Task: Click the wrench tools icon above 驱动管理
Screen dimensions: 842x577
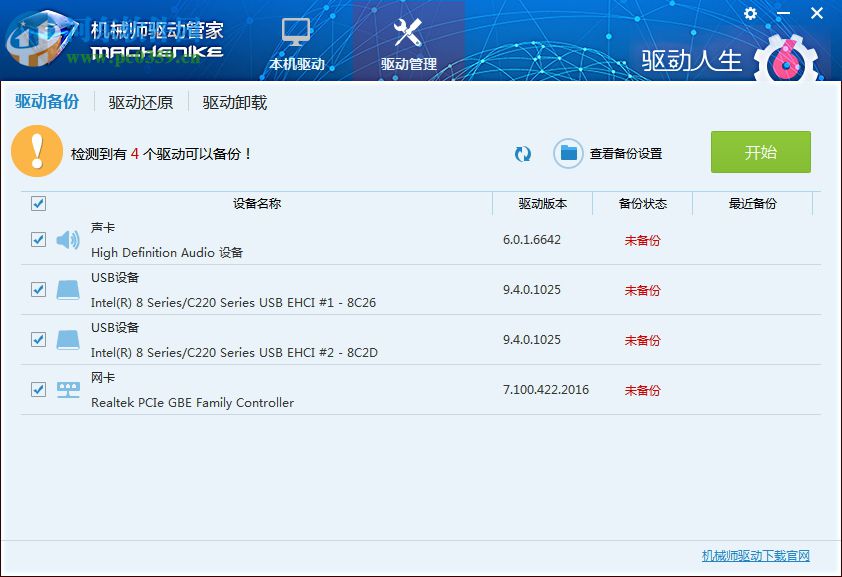Action: (410, 32)
